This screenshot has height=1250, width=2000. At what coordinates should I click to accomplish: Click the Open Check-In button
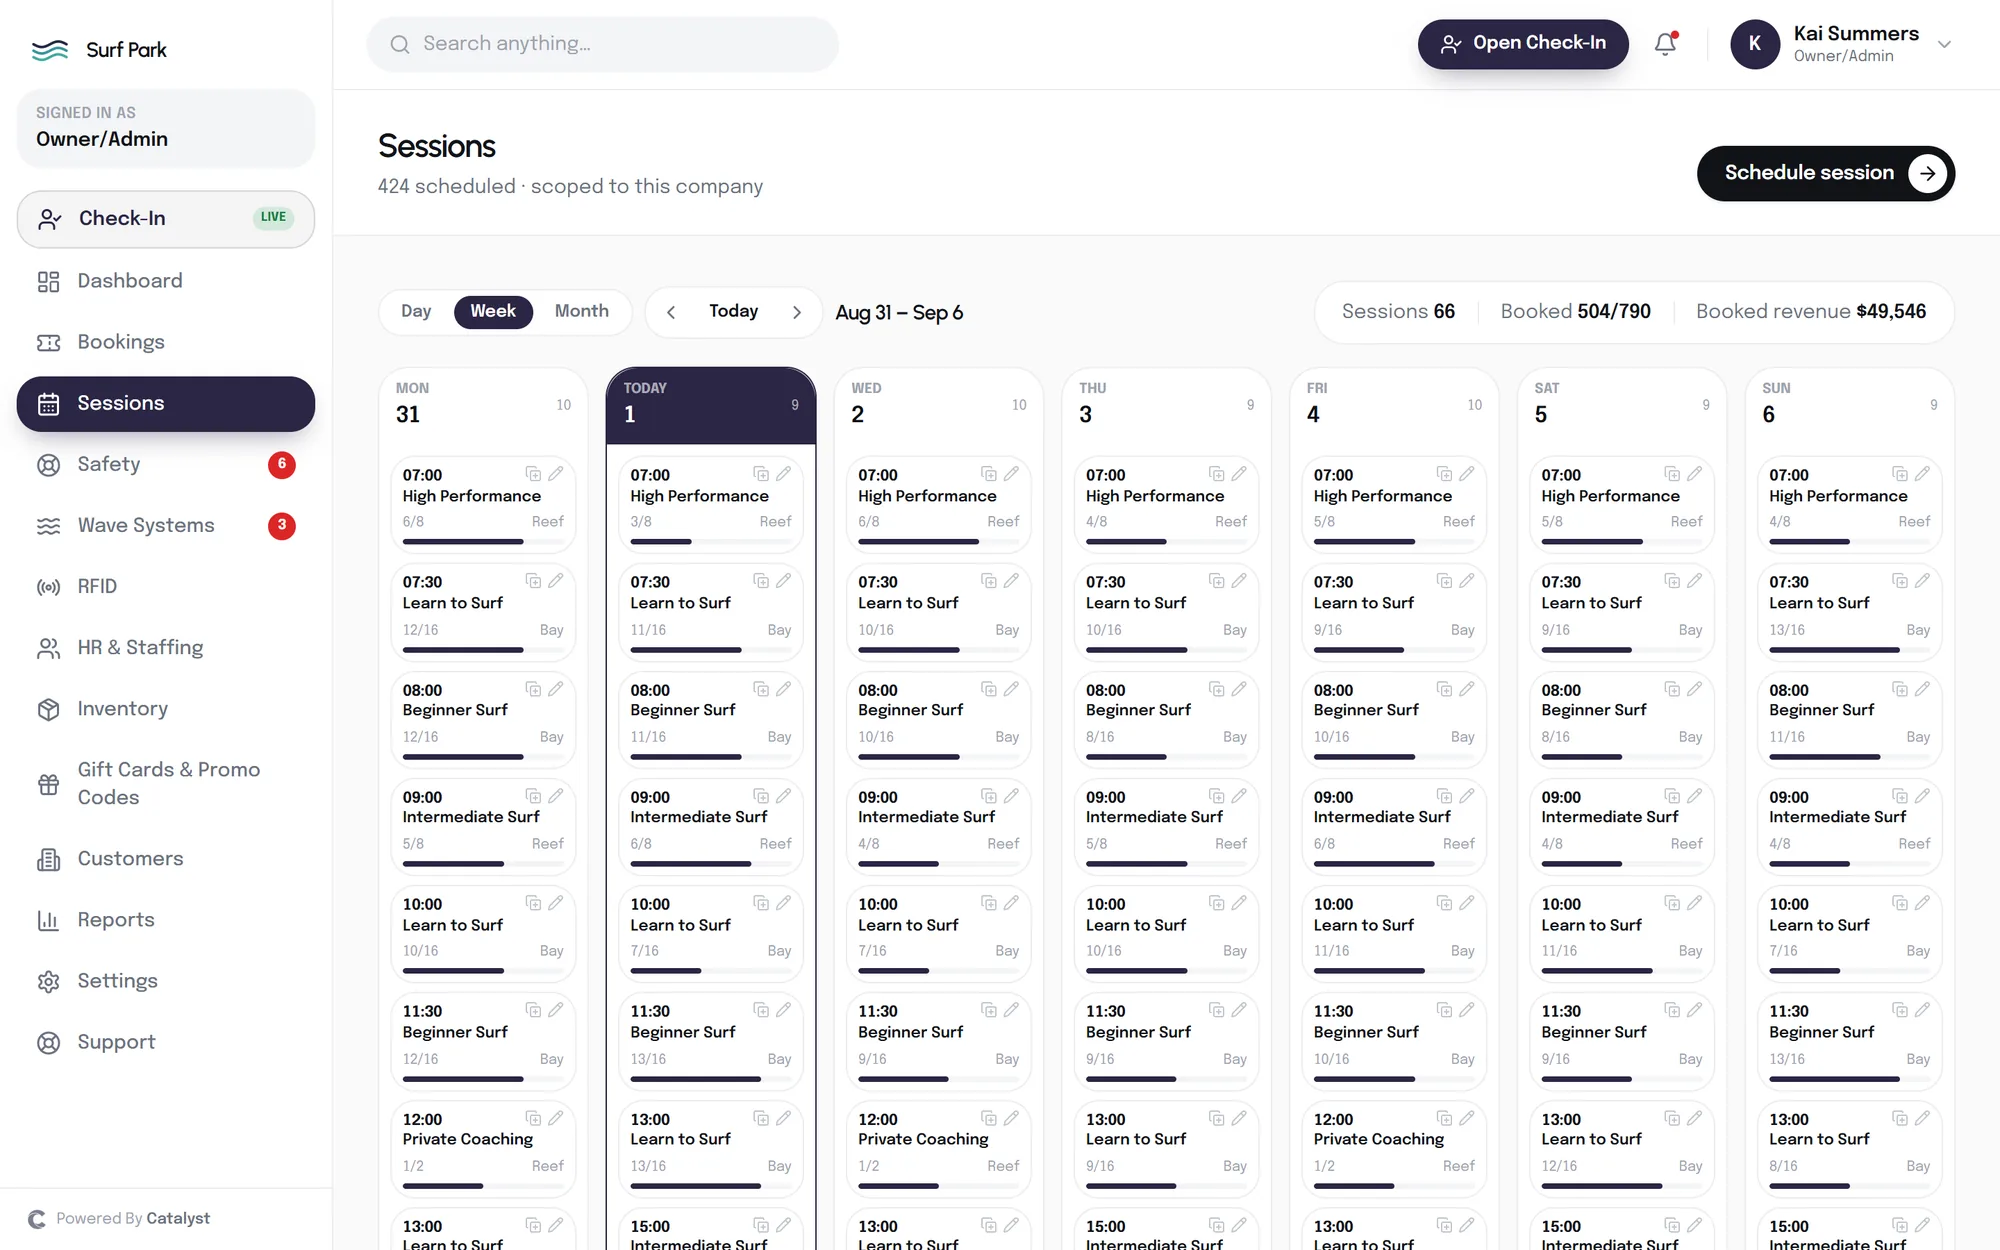click(x=1523, y=44)
